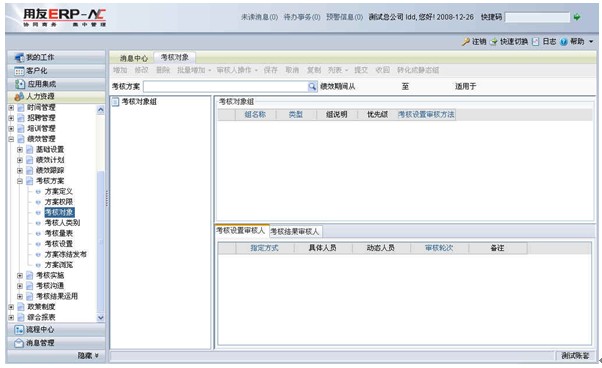Click the green go arrow beside 快捷码
The image size is (602, 368).
click(x=576, y=17)
